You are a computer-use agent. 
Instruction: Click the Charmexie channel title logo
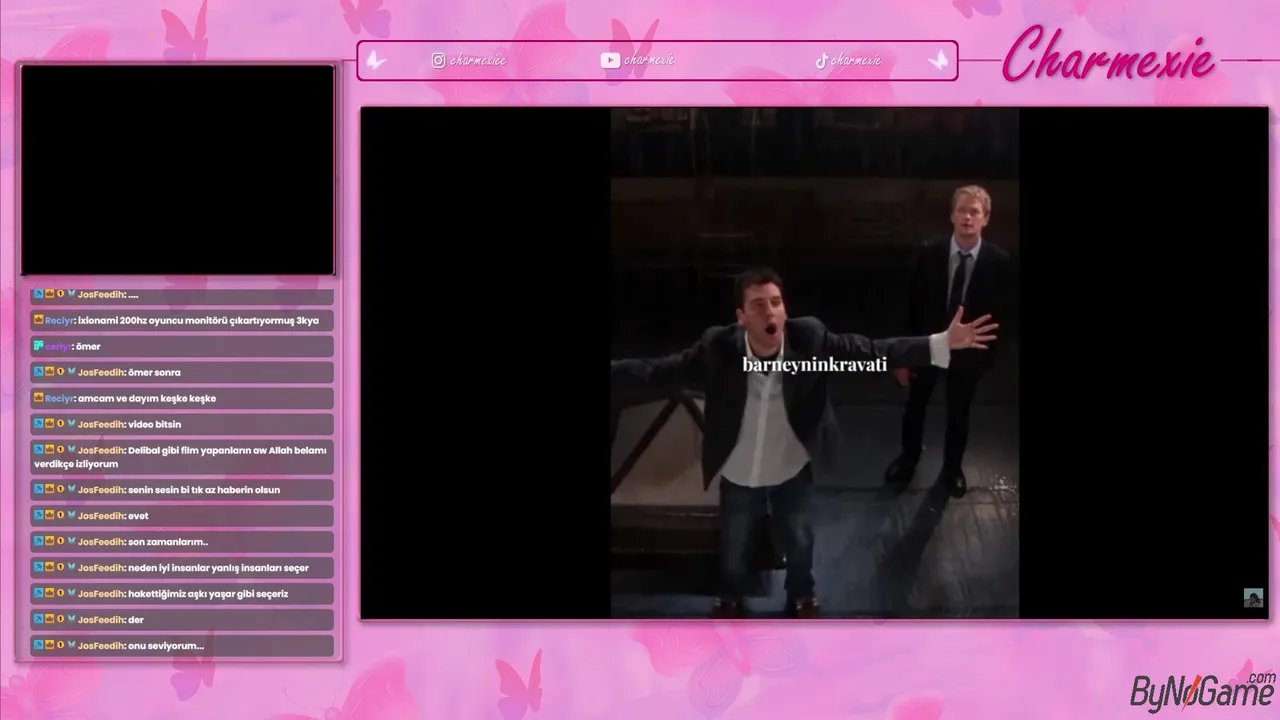coord(1108,54)
